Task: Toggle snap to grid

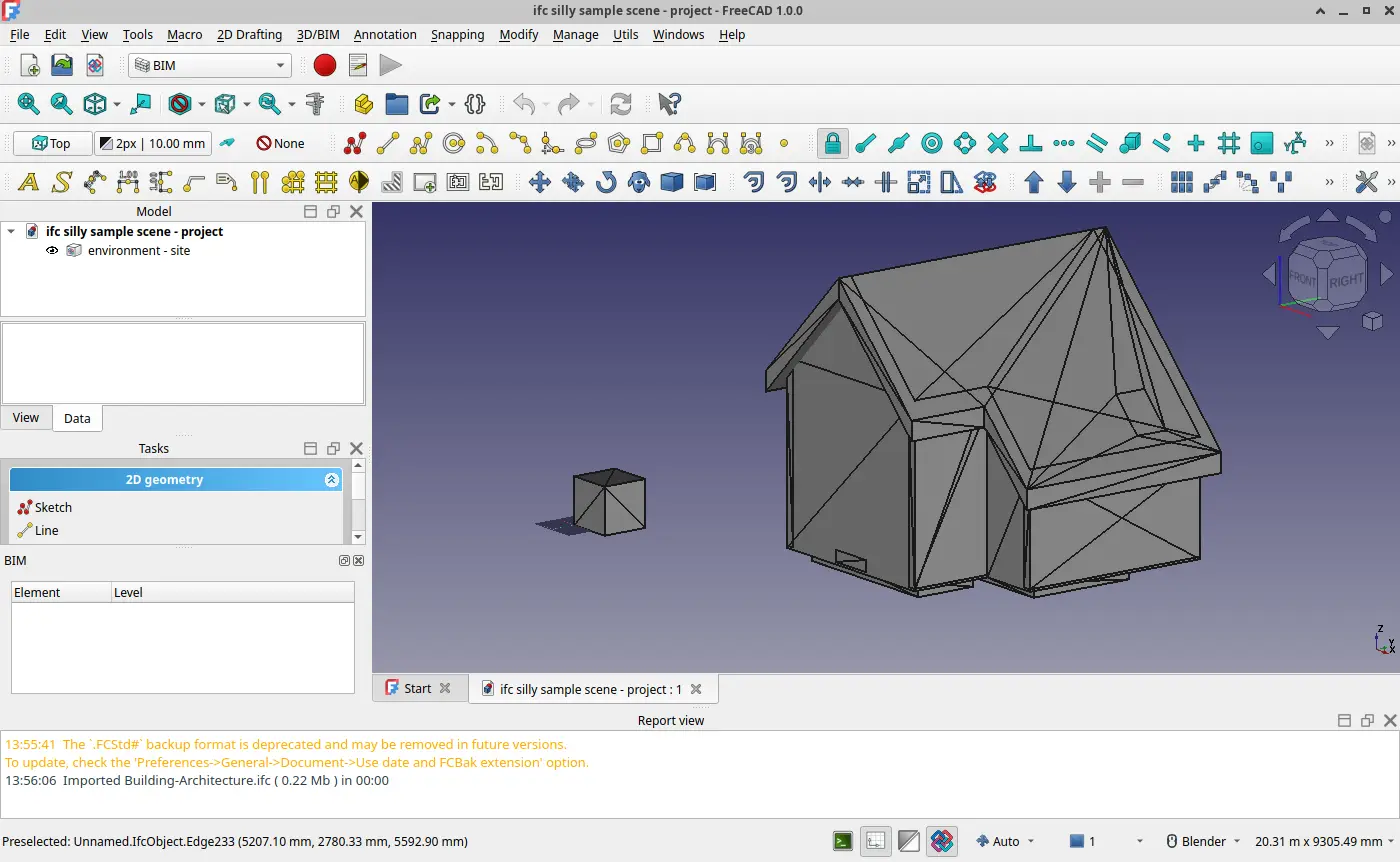Action: (x=1229, y=143)
